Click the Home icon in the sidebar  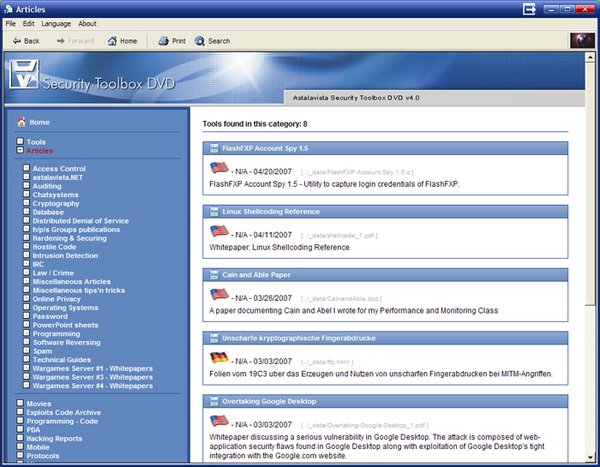coord(21,122)
